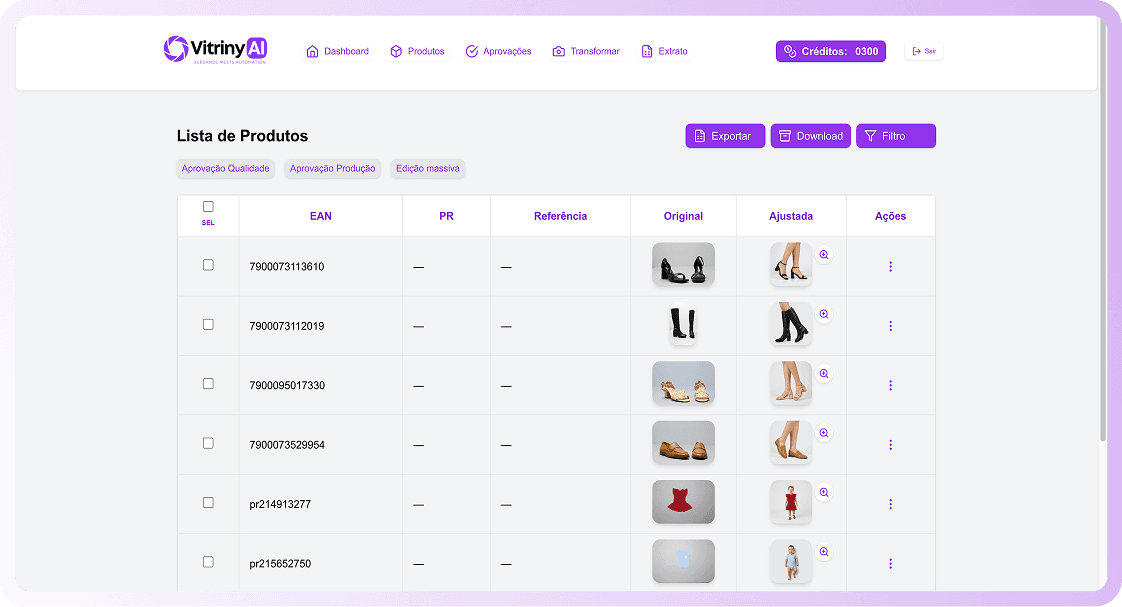Image resolution: width=1122 pixels, height=607 pixels.
Task: Click the Download button
Action: point(811,136)
